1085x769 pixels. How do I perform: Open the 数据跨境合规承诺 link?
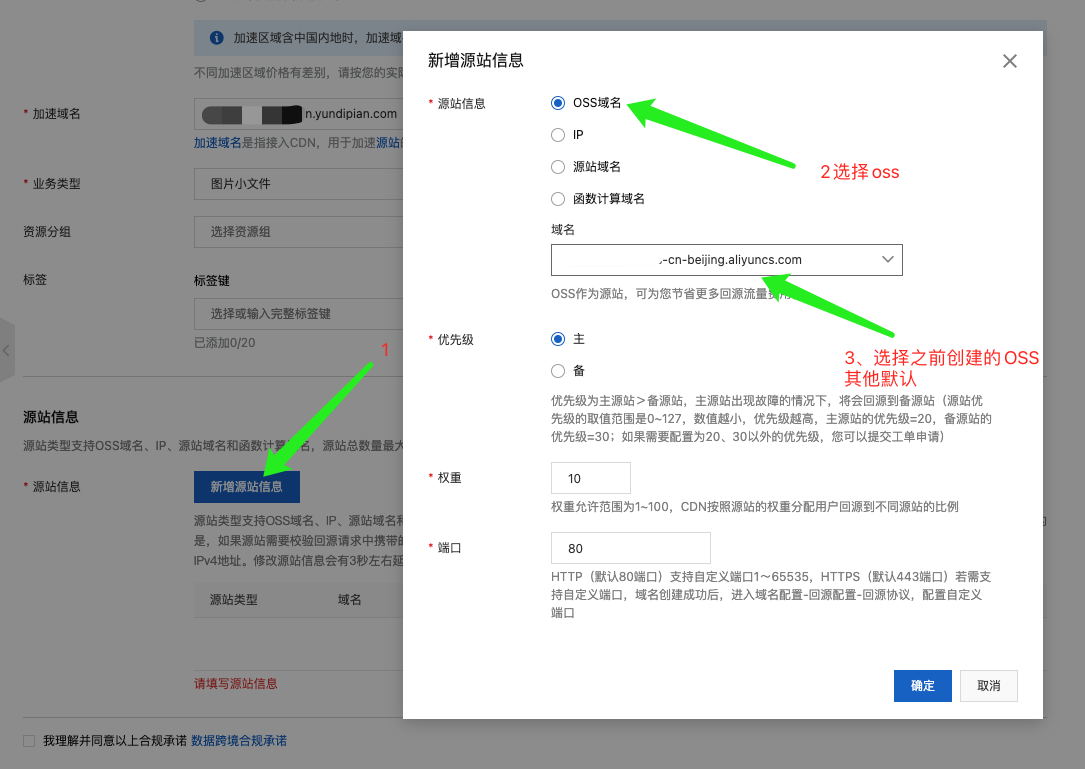click(239, 741)
